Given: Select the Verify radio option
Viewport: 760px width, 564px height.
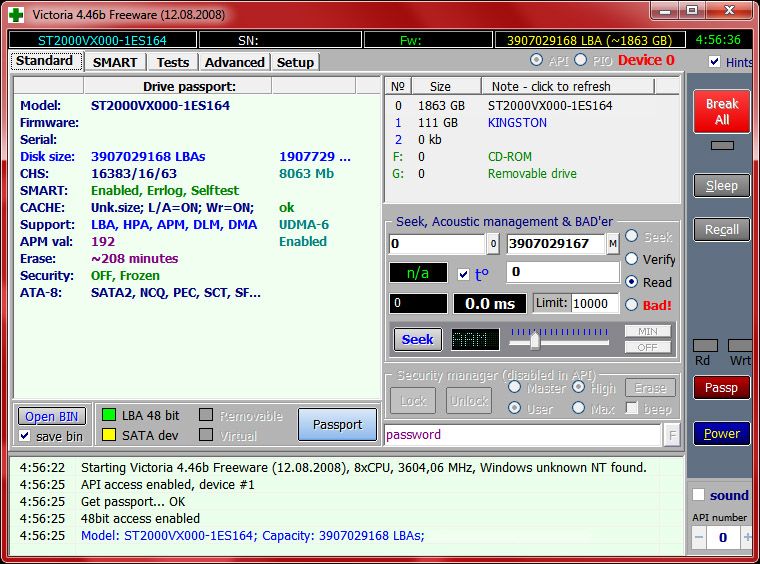Looking at the screenshot, I should point(632,259).
